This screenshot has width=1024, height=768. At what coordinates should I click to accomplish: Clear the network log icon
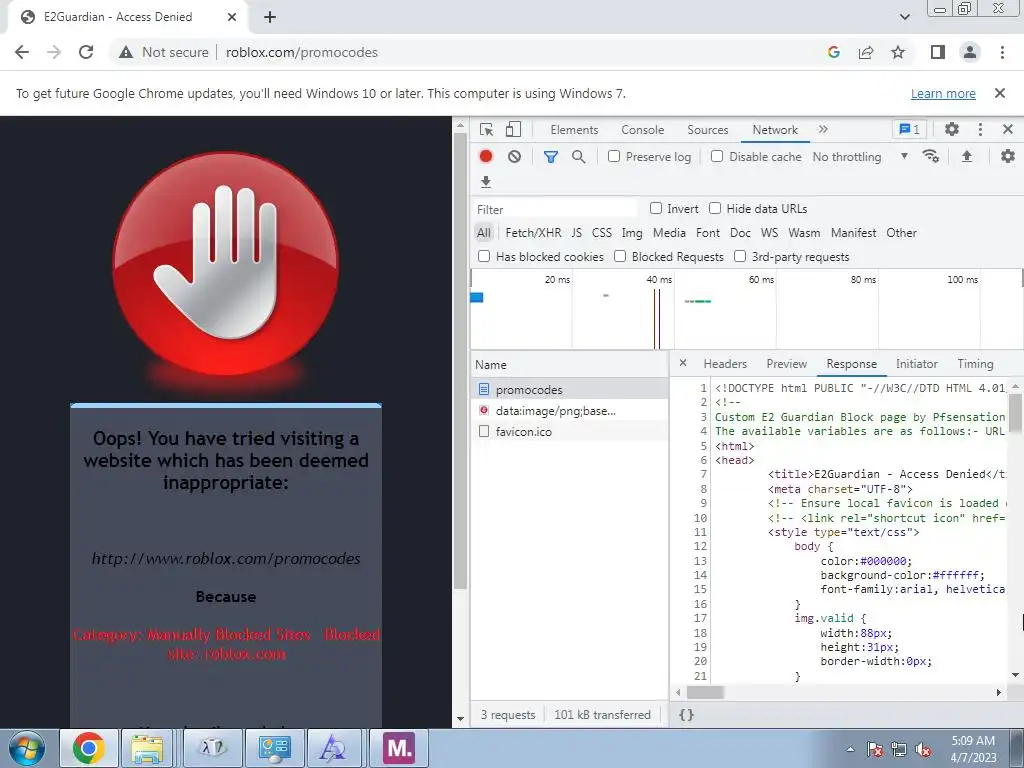515,157
